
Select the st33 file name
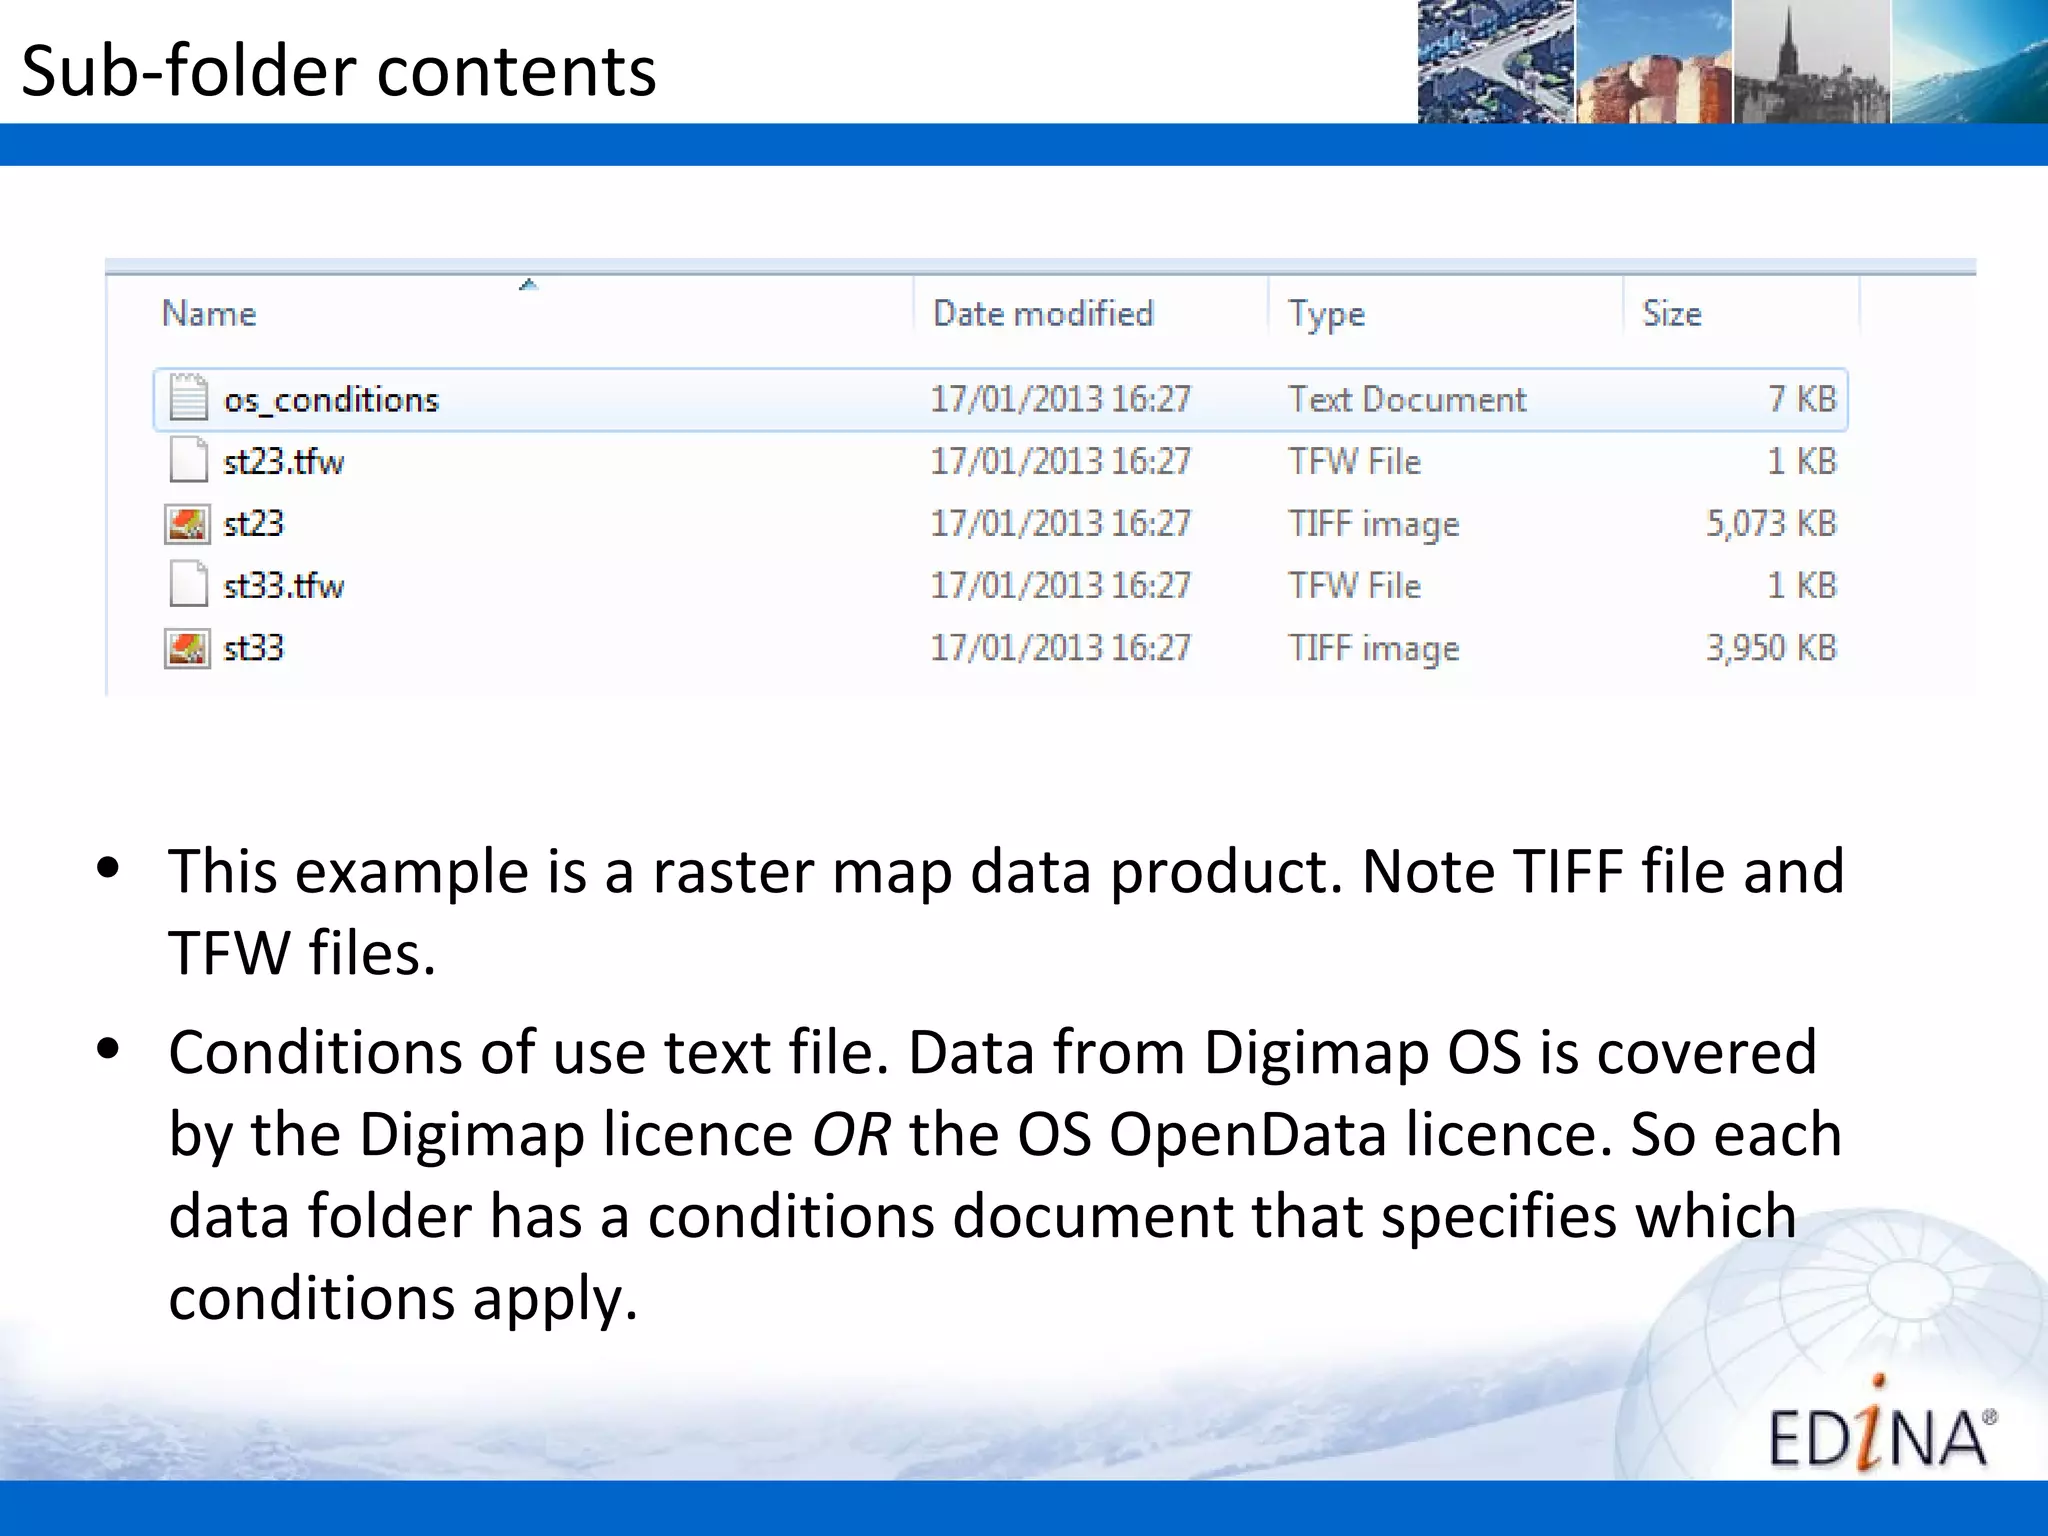pos(253,648)
